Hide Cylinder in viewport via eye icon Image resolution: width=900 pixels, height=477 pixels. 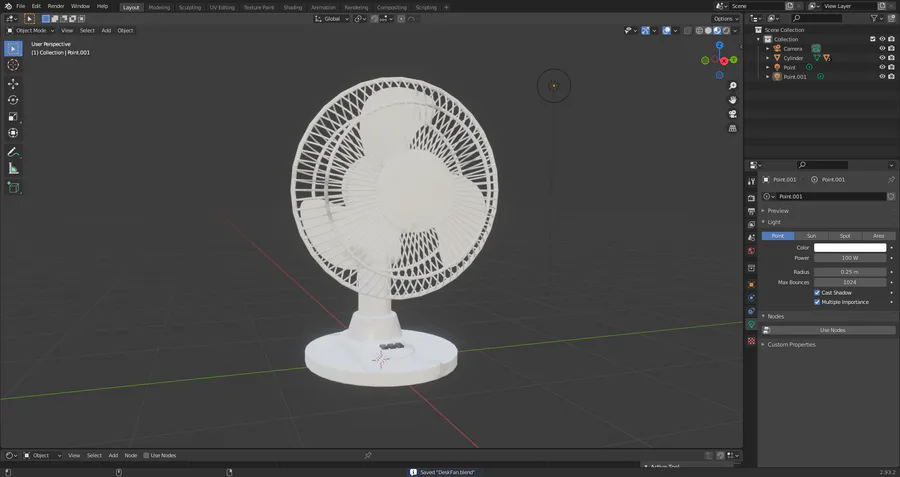[882, 58]
